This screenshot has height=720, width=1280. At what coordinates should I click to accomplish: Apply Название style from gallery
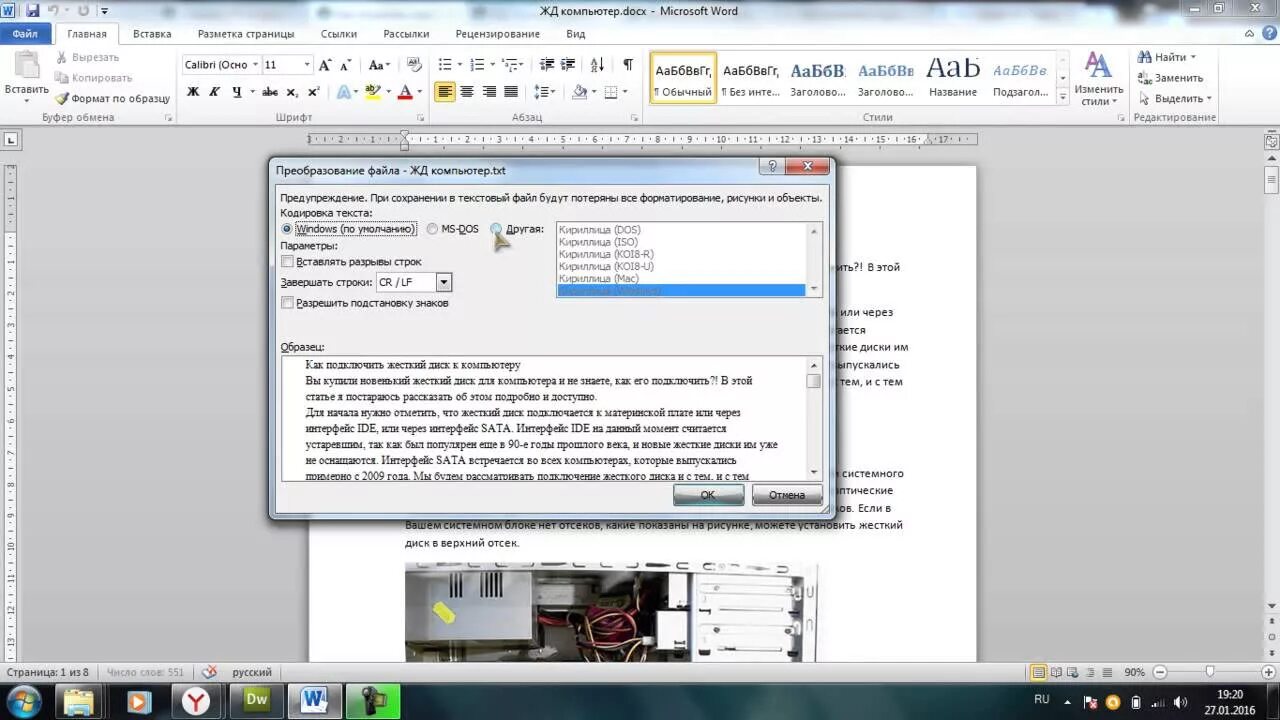coord(953,78)
